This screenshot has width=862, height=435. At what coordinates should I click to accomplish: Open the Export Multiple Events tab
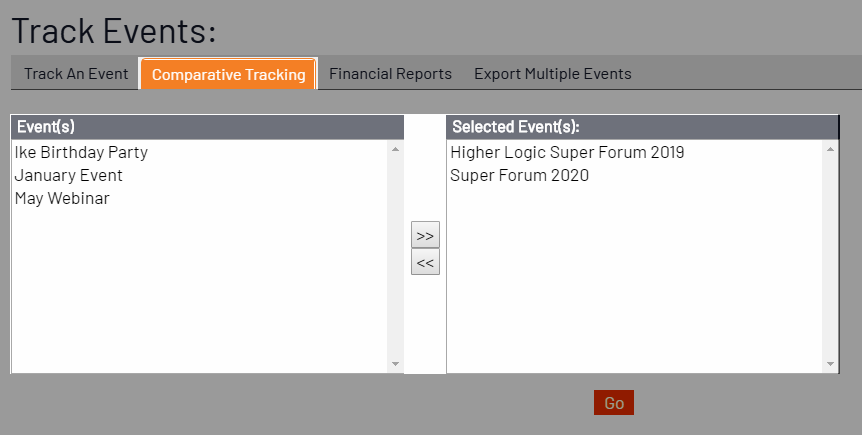[x=552, y=74]
